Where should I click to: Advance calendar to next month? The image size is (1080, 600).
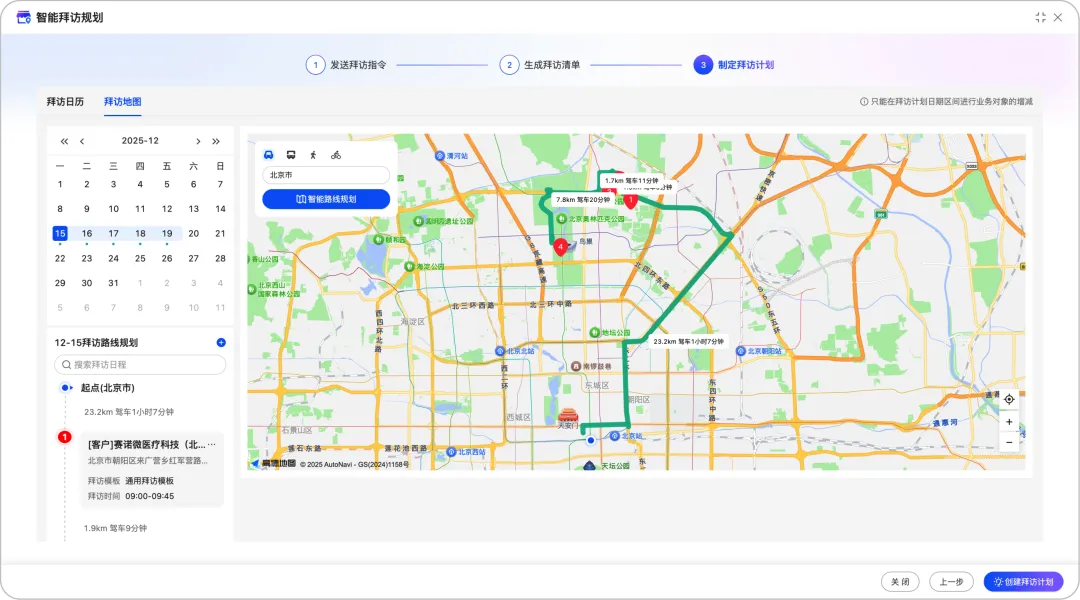198,141
